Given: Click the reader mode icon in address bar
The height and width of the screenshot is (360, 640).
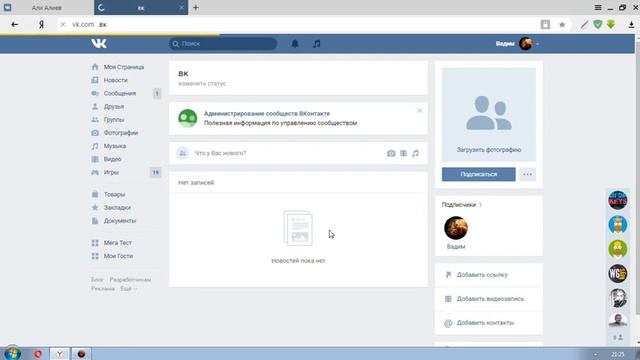Looking at the screenshot, I should click(545, 24).
